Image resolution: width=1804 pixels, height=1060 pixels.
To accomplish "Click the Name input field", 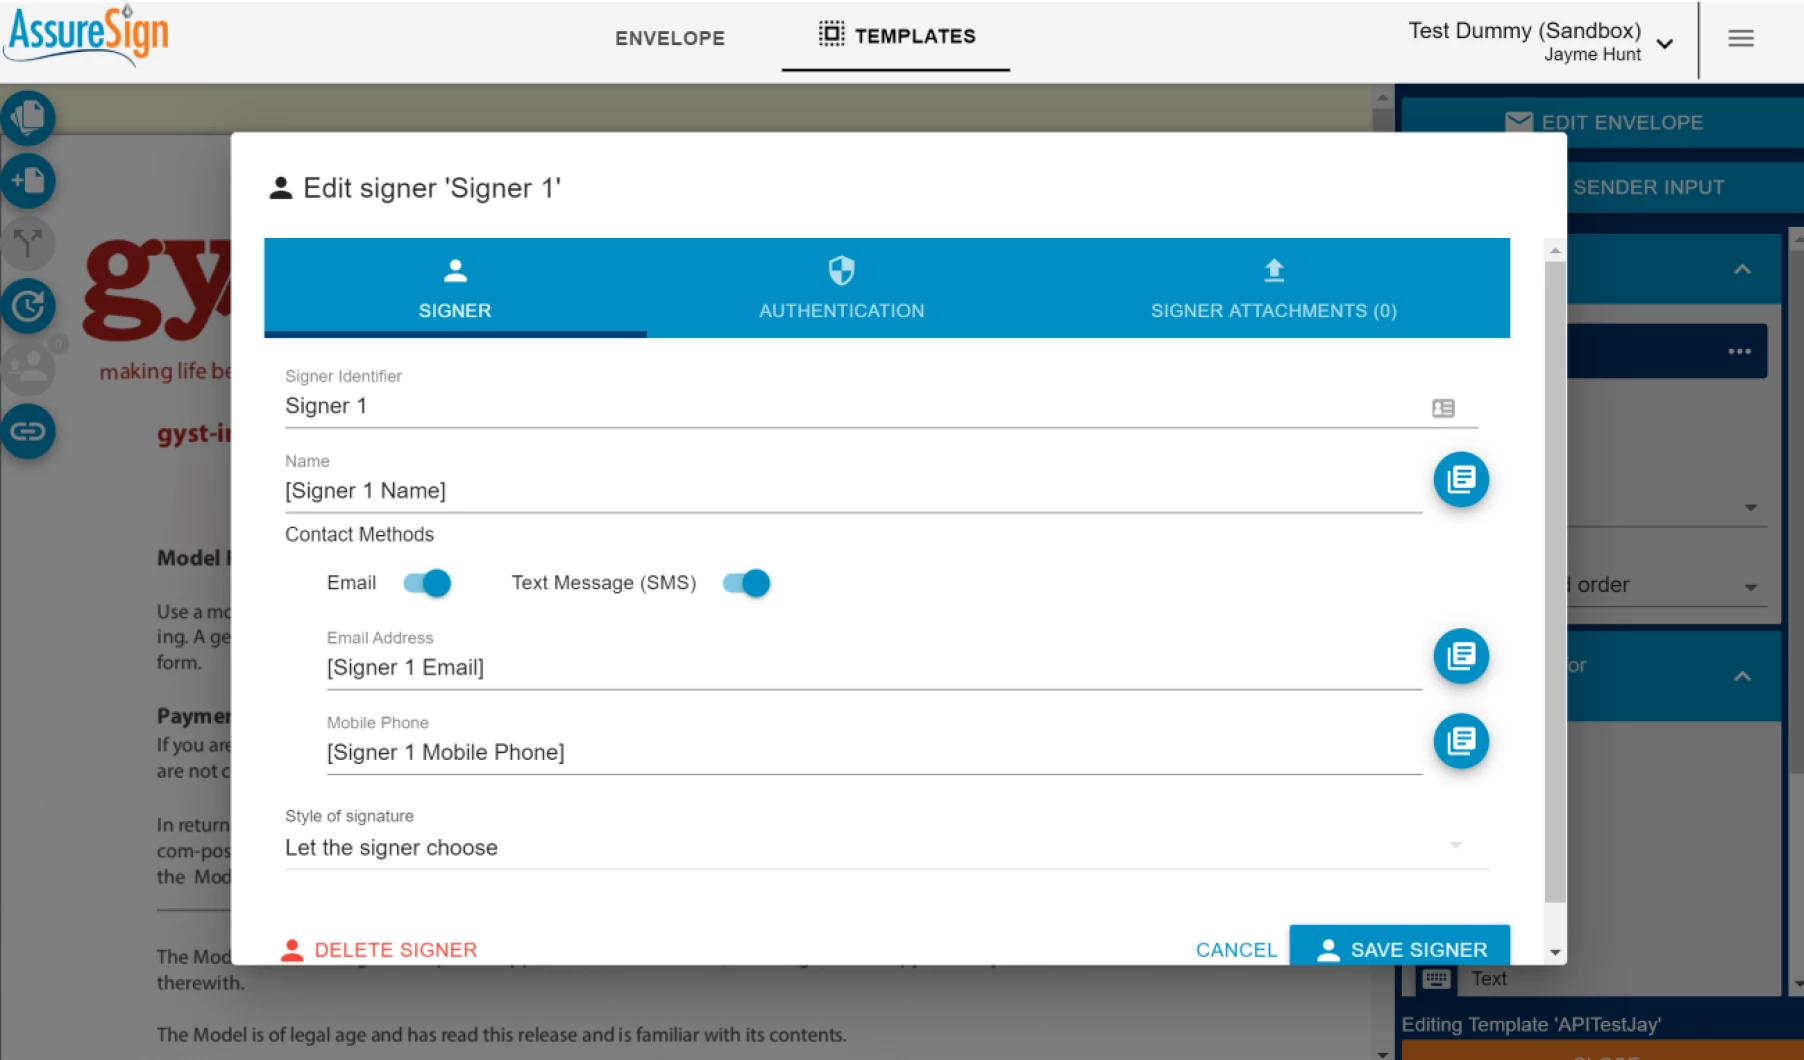I will pos(853,491).
